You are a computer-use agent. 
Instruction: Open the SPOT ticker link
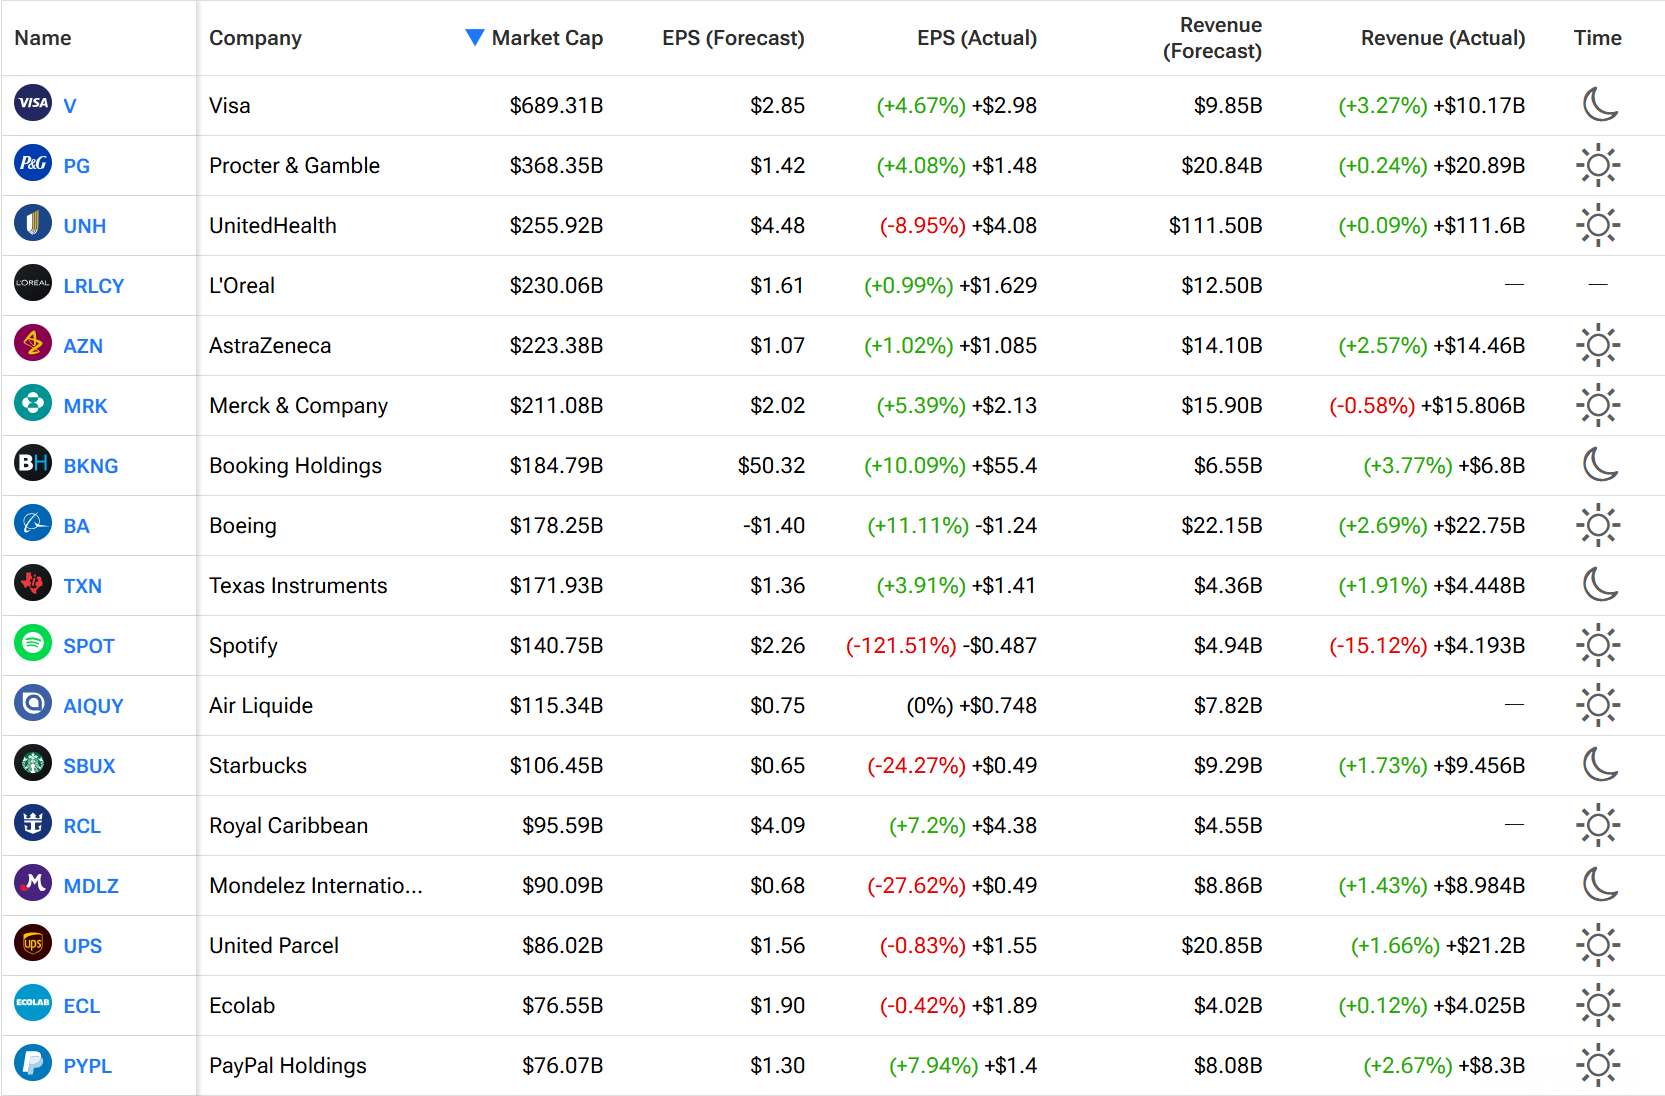[x=89, y=646]
